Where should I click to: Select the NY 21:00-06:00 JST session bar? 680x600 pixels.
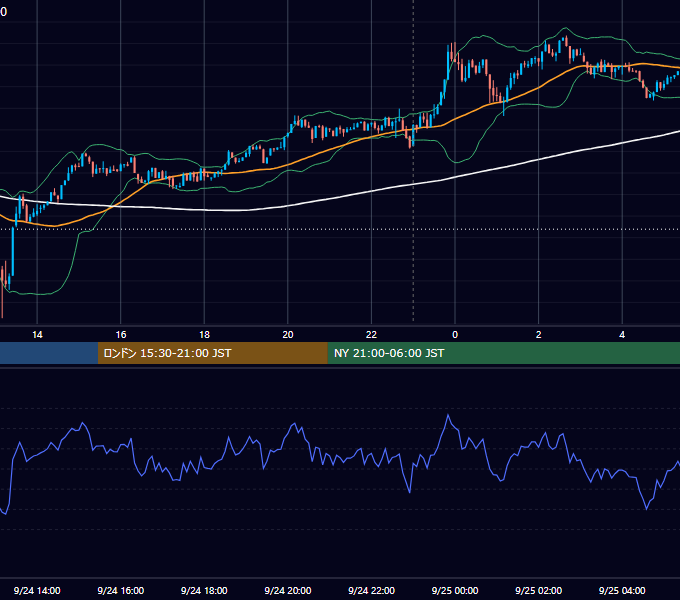503,353
